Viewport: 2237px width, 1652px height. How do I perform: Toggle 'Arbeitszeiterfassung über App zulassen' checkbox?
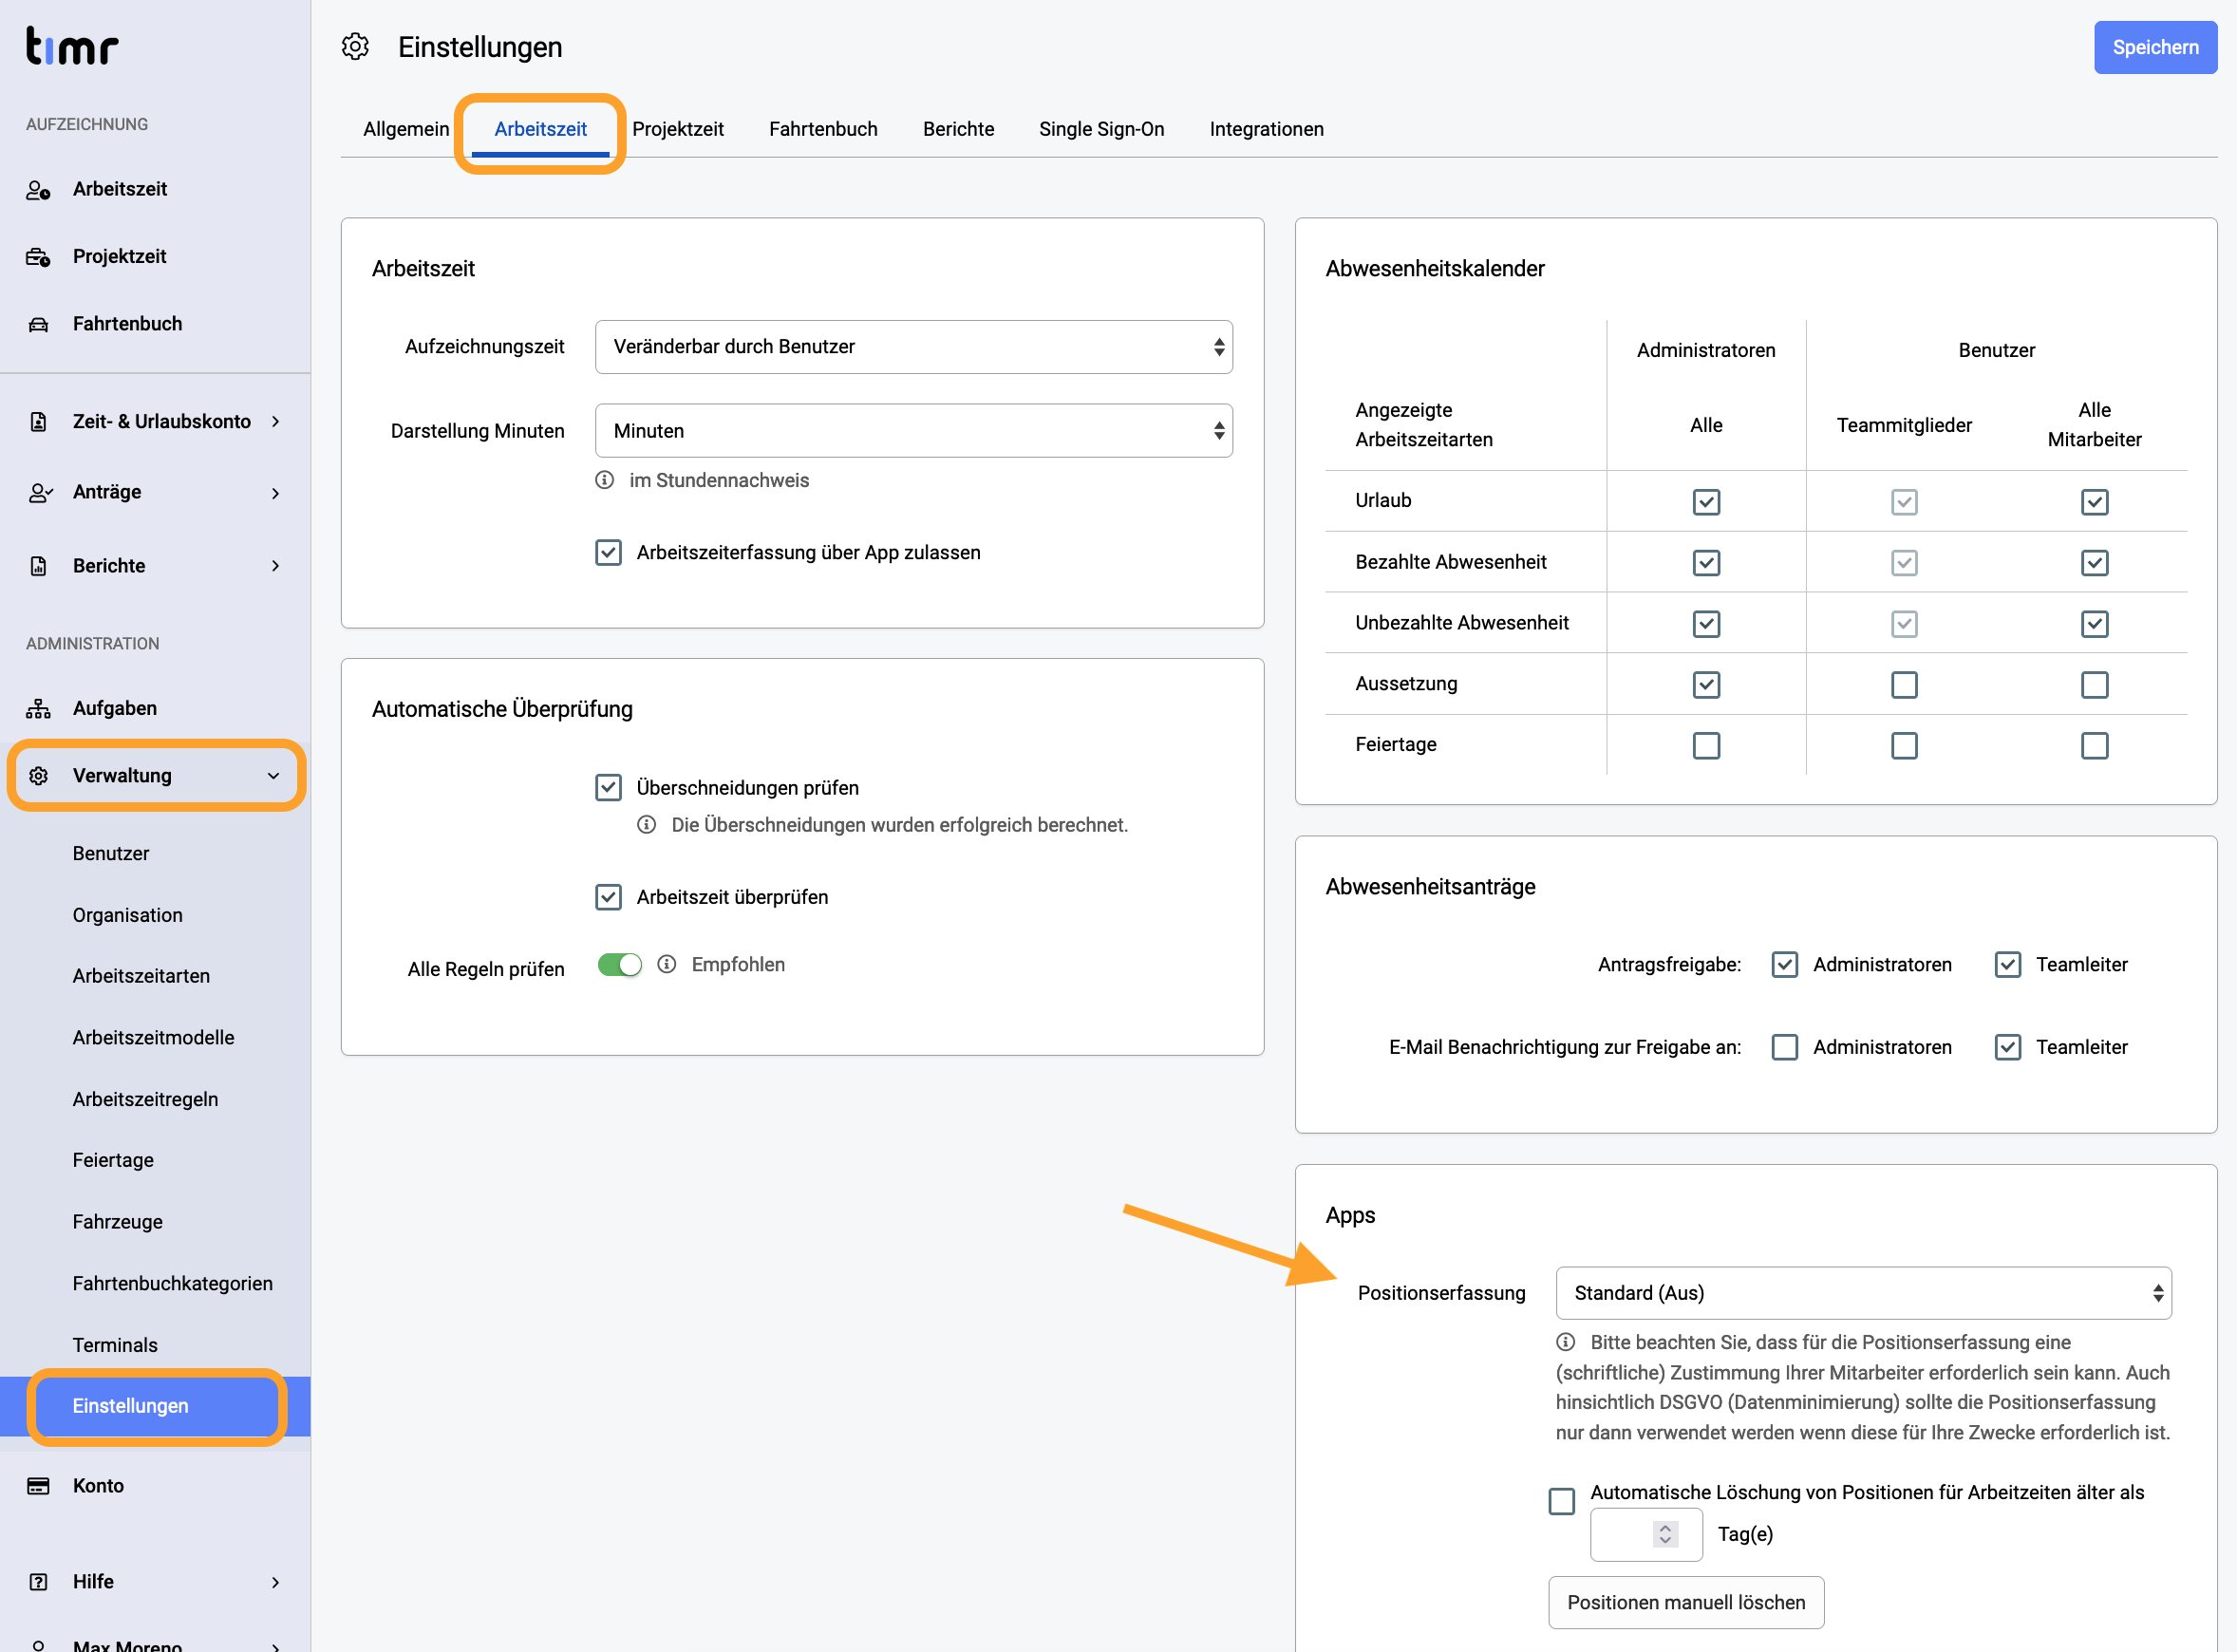608,552
